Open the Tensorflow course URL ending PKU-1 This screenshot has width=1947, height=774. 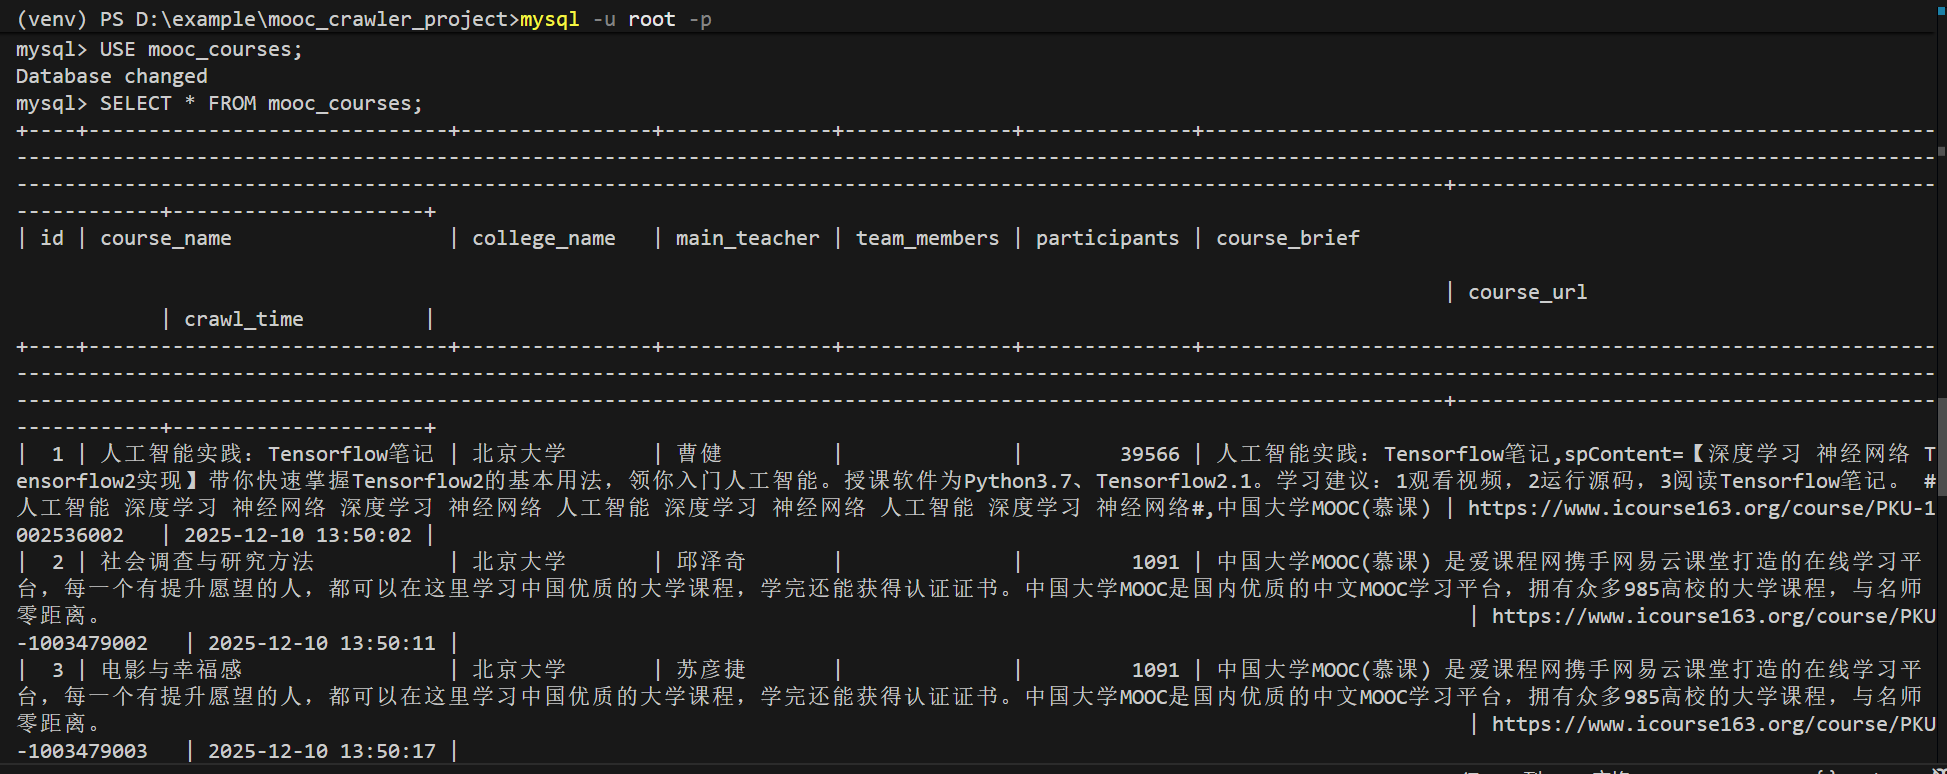1701,508
